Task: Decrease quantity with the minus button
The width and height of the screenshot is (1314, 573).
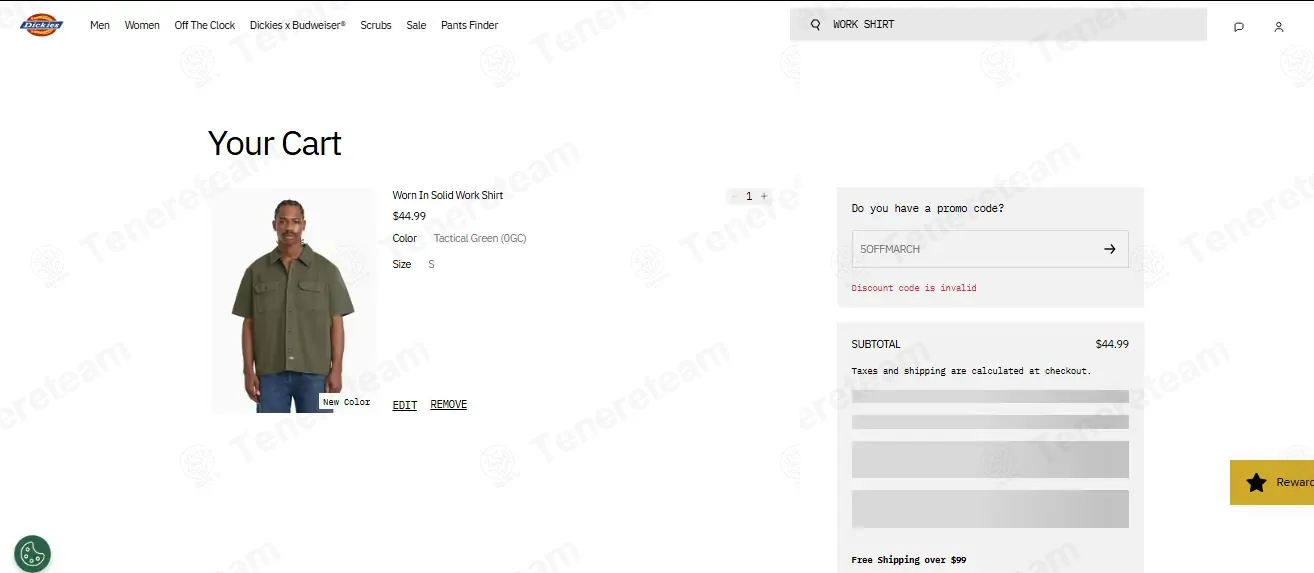Action: point(734,196)
